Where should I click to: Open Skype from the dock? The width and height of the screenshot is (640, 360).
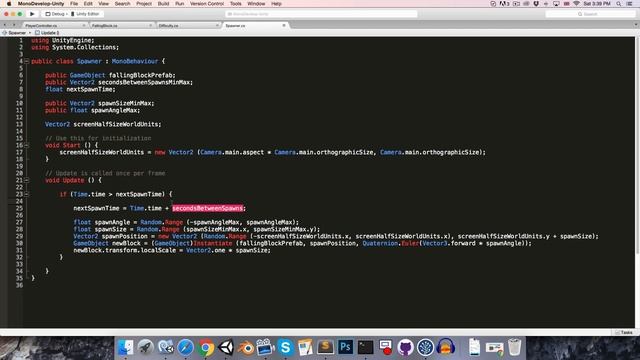point(285,348)
